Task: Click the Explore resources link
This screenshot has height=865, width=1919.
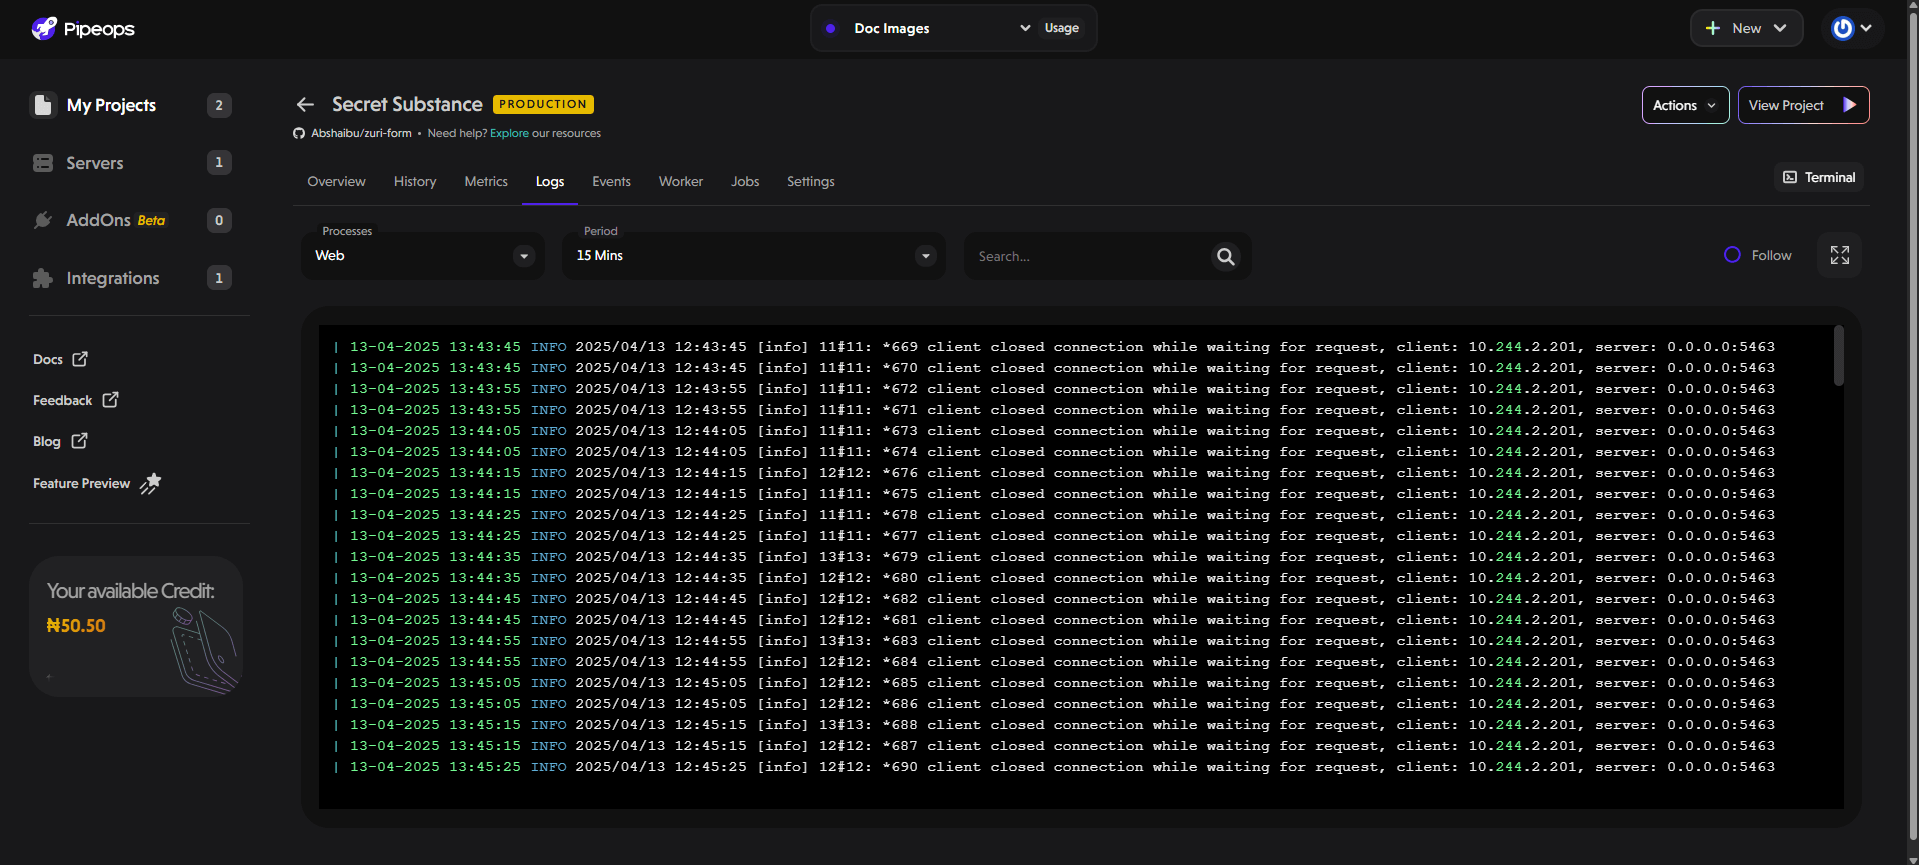Action: pos(509,133)
